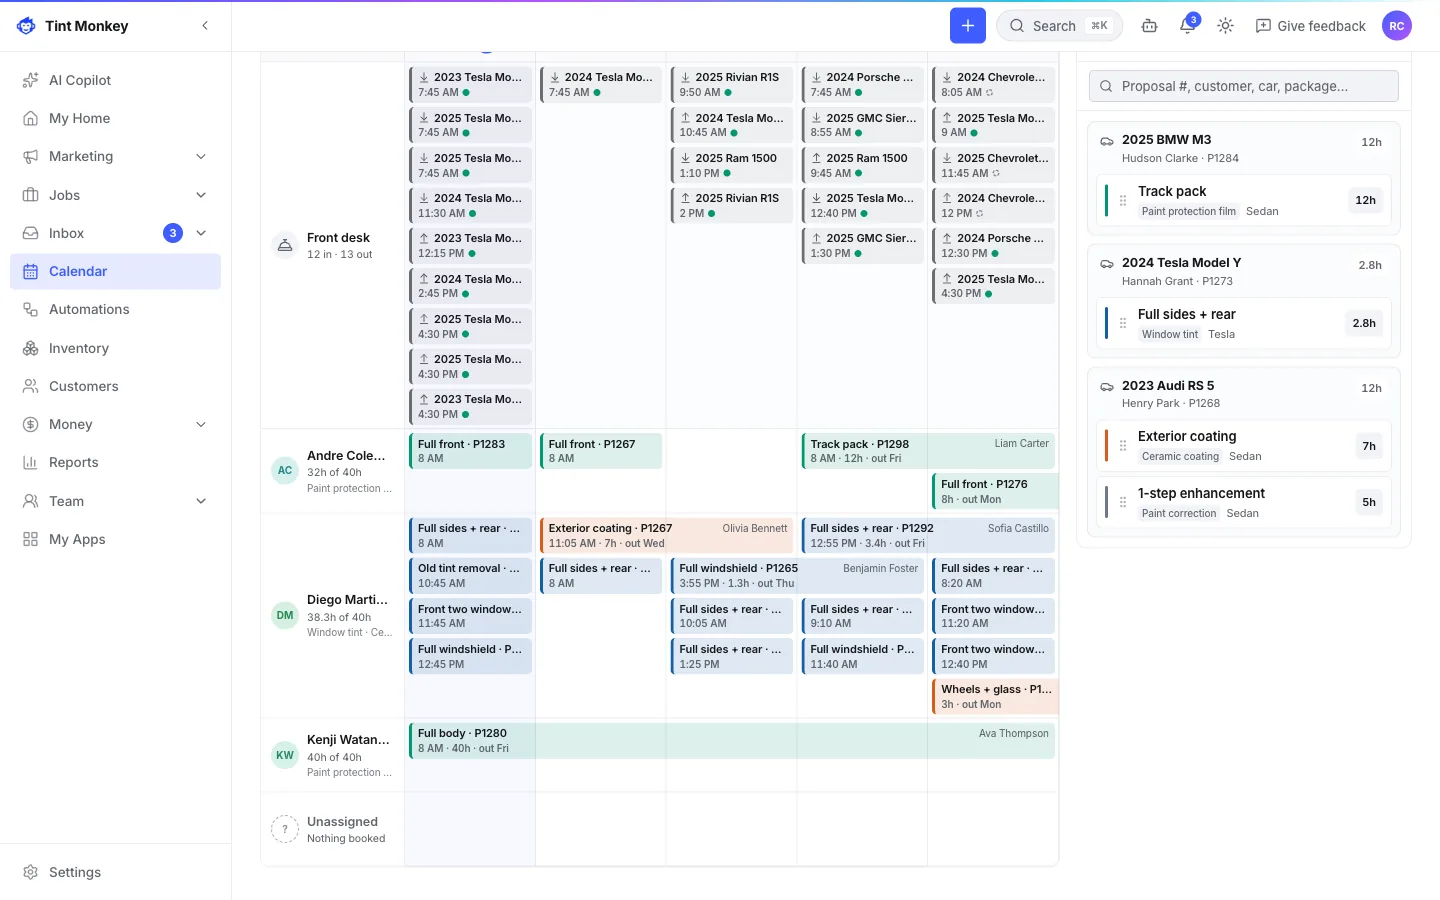This screenshot has width=1440, height=900.
Task: Expand the Team submenu chevron
Action: [201, 501]
